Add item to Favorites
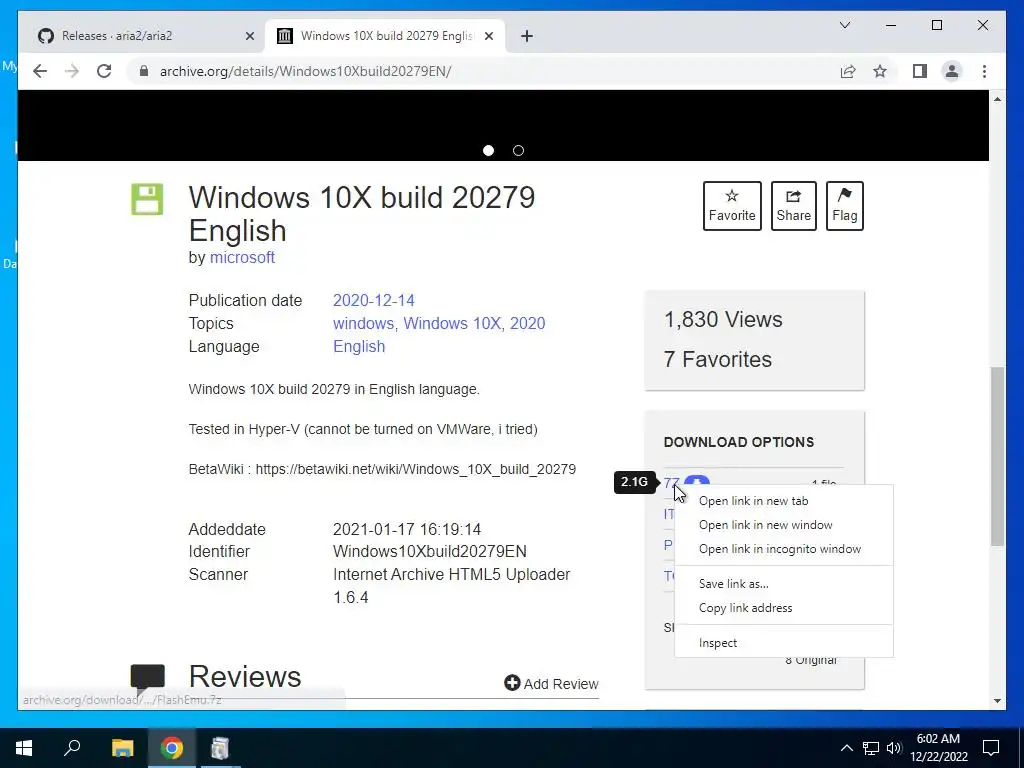The image size is (1024, 768). 732,206
